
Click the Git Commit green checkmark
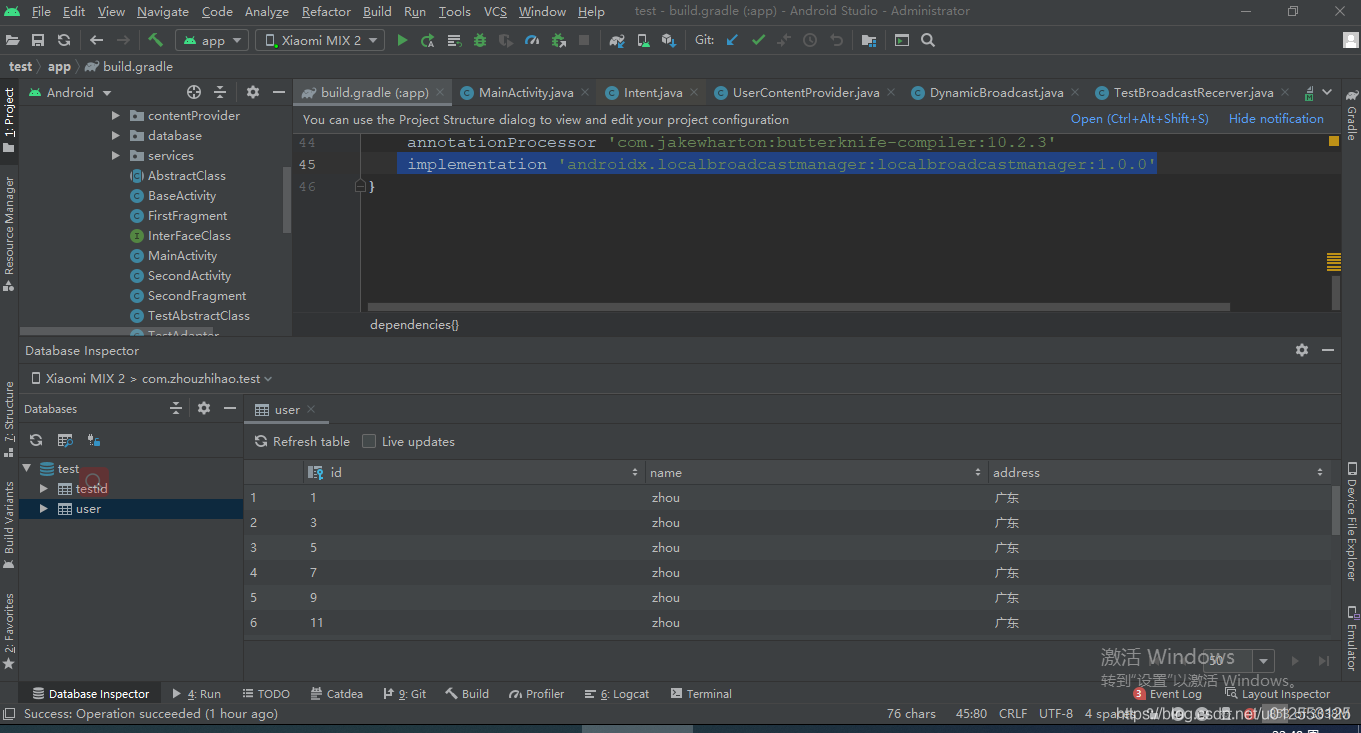click(x=758, y=40)
